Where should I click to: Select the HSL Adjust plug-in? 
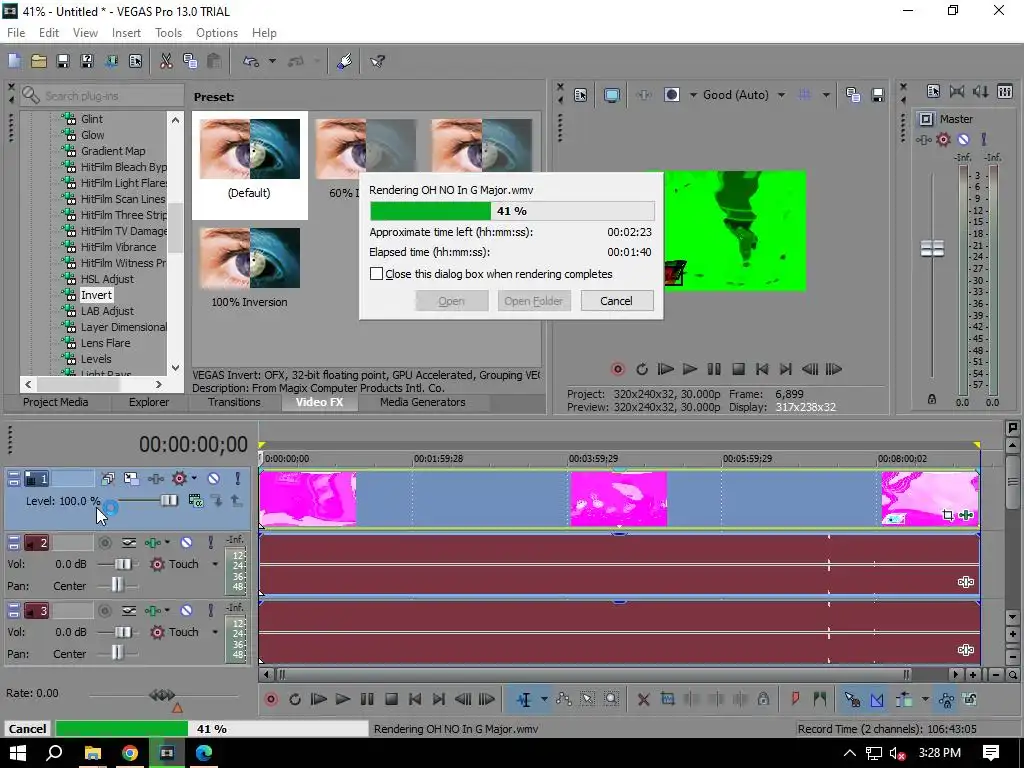[107, 279]
